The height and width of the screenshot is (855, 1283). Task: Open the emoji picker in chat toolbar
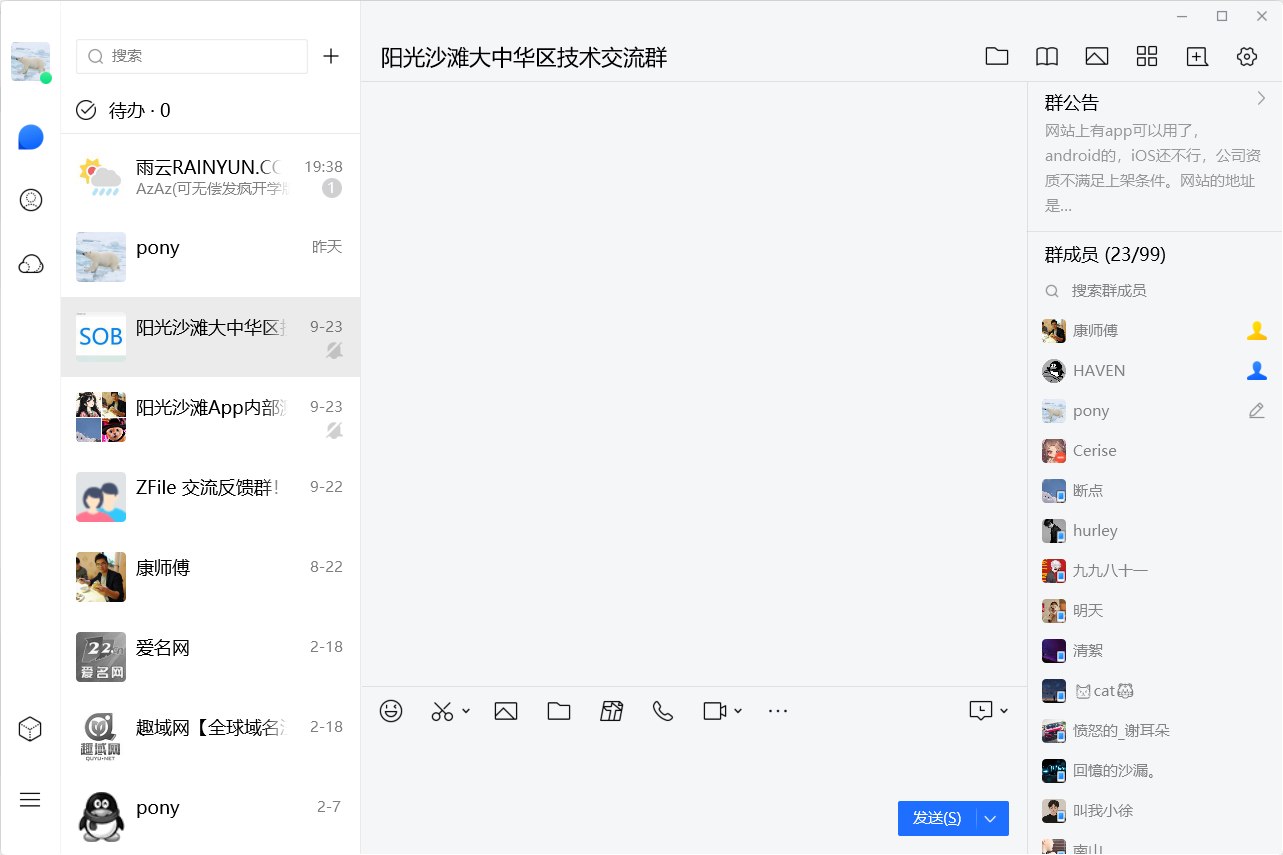391,711
